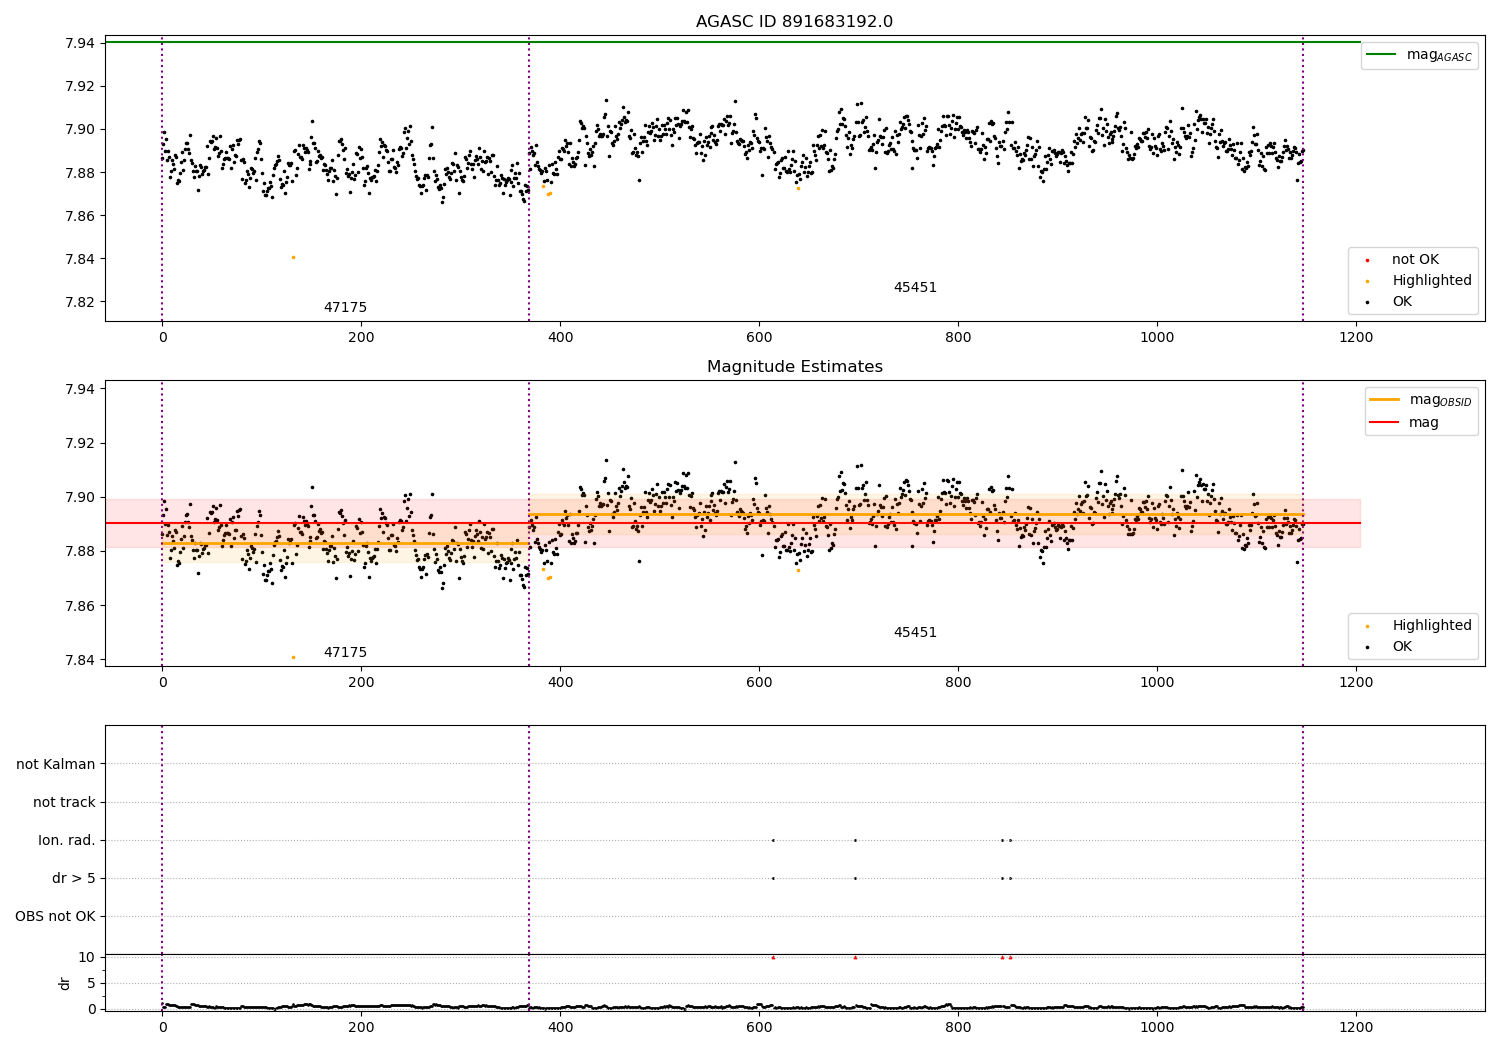Click the 'dr > 5' axis label
The width and height of the screenshot is (1500, 1050).
(74, 878)
